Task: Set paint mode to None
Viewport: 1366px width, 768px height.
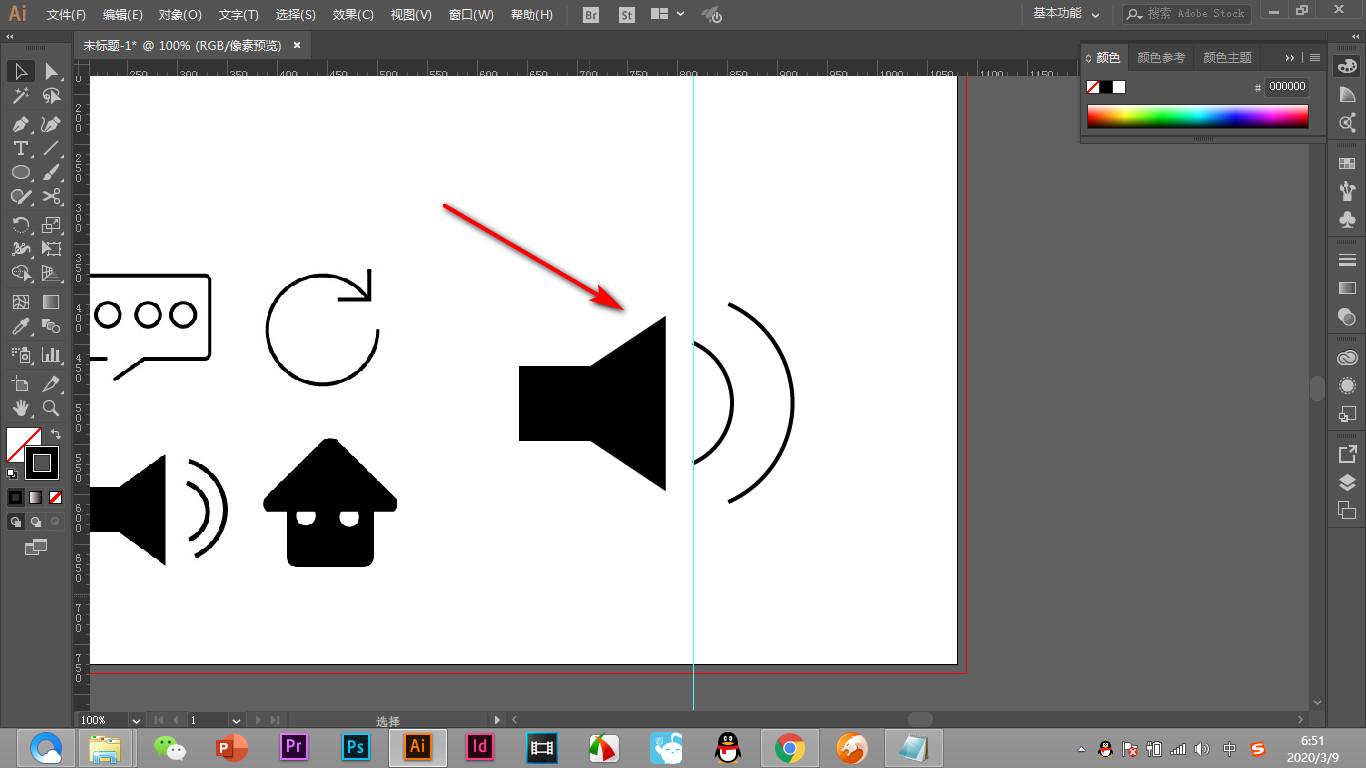Action: click(56, 497)
